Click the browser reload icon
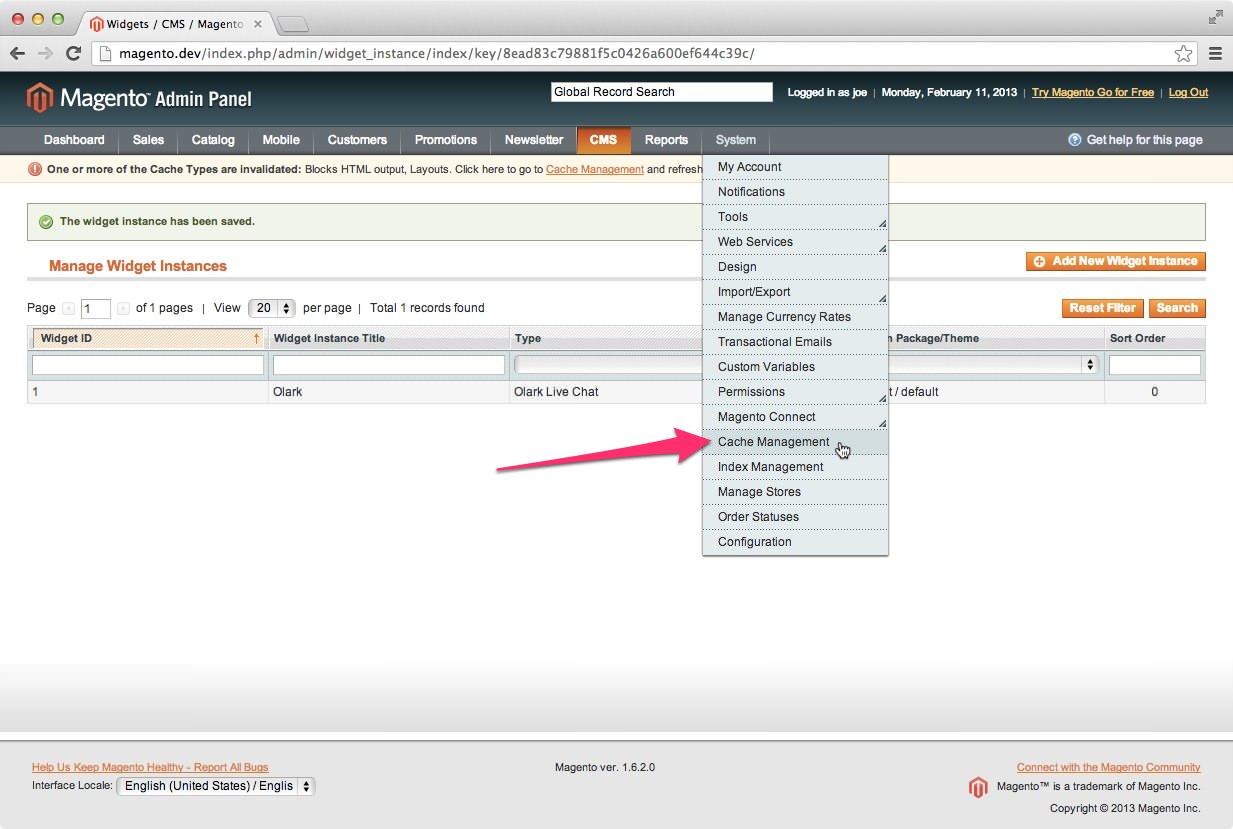This screenshot has height=829, width=1233. point(73,53)
